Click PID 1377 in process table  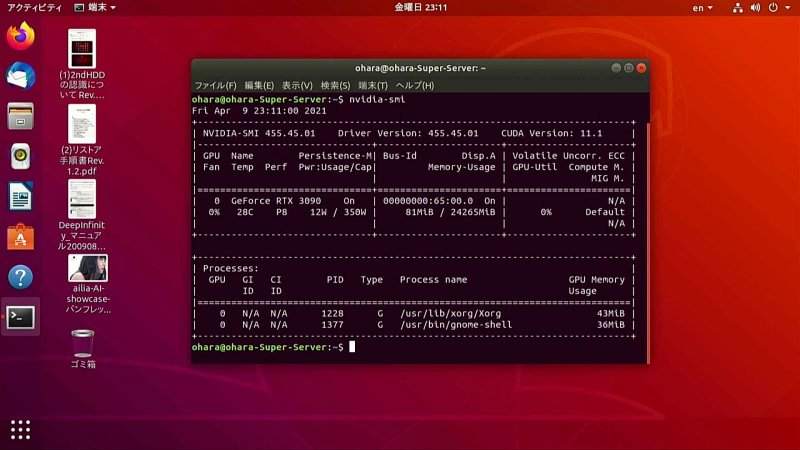[332, 324]
